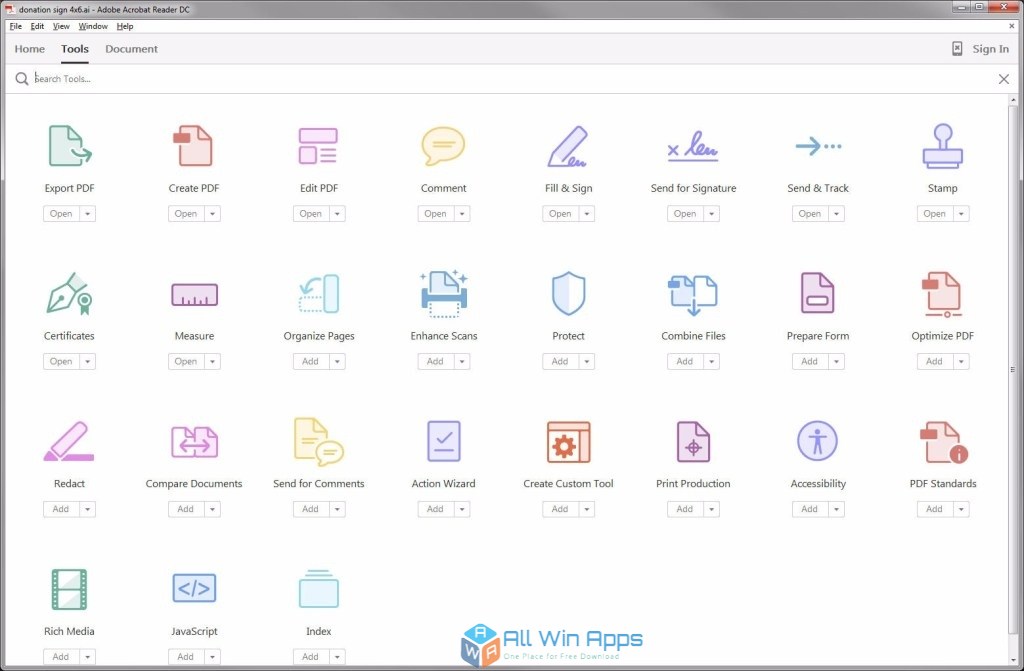Switch to the Document tab

pyautogui.click(x=131, y=49)
